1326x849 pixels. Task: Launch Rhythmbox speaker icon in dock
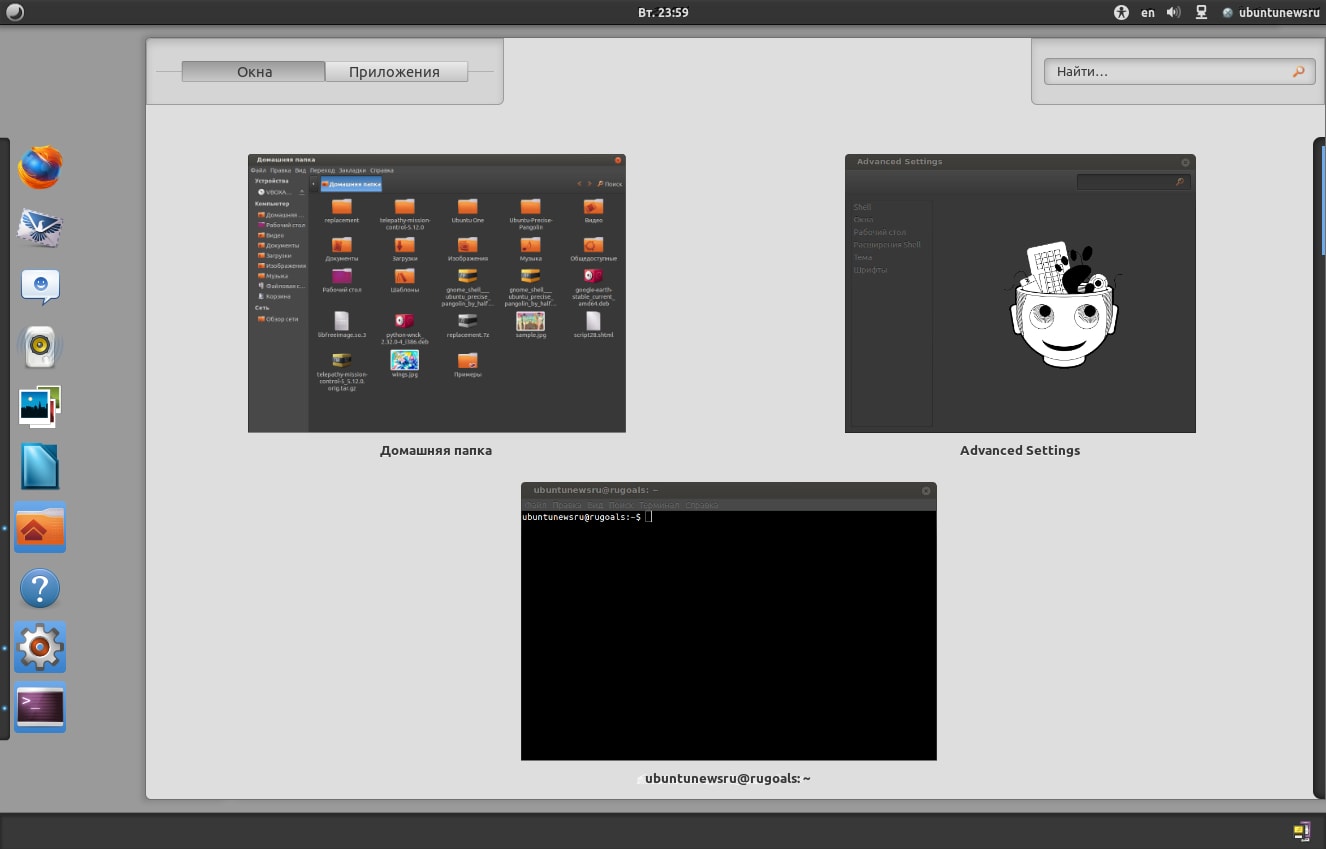coord(40,347)
